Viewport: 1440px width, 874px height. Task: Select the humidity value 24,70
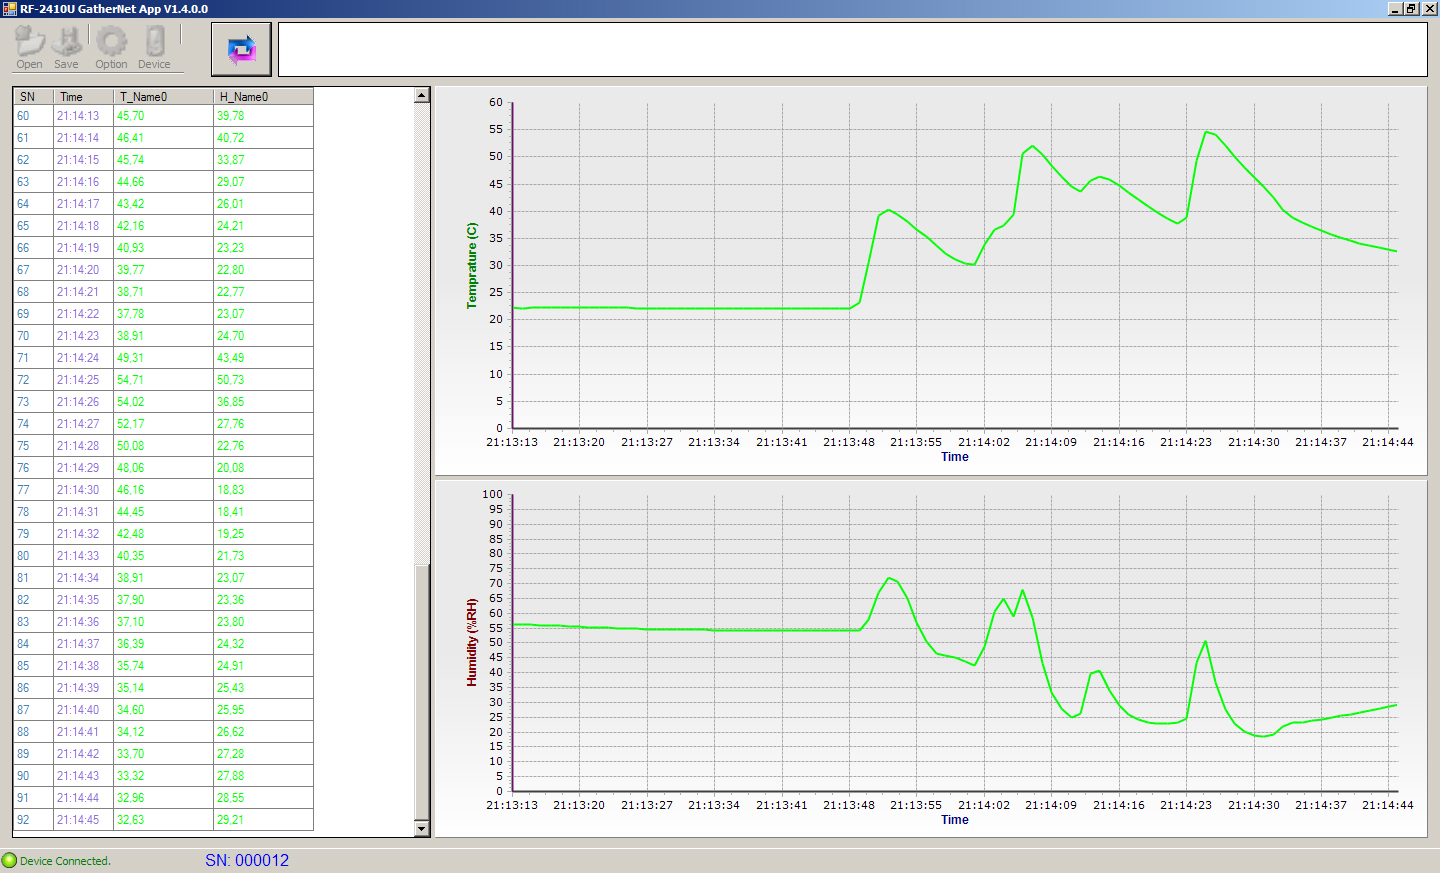pyautogui.click(x=263, y=336)
